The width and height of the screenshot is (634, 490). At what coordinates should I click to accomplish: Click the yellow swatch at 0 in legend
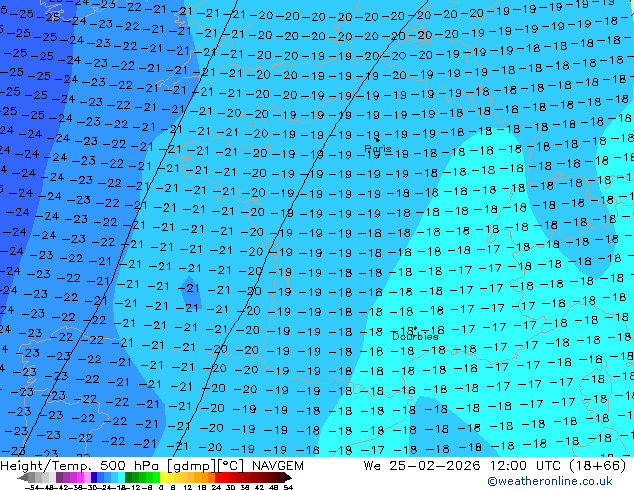point(163,477)
